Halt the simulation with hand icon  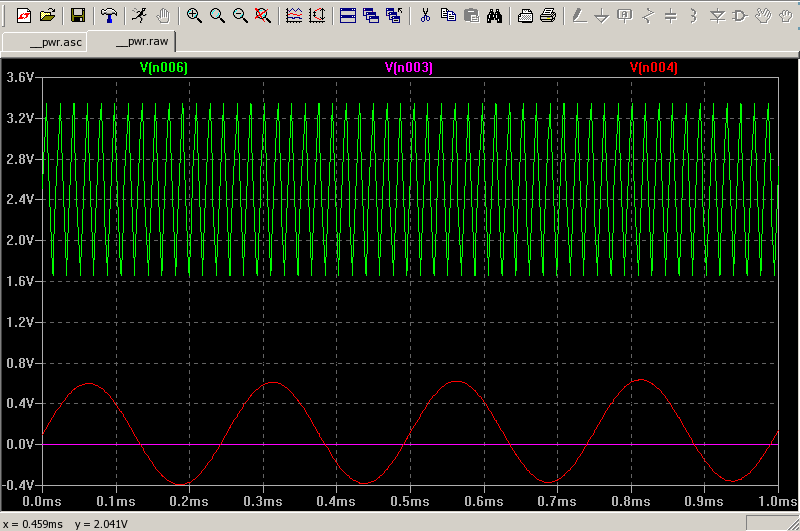[x=163, y=15]
